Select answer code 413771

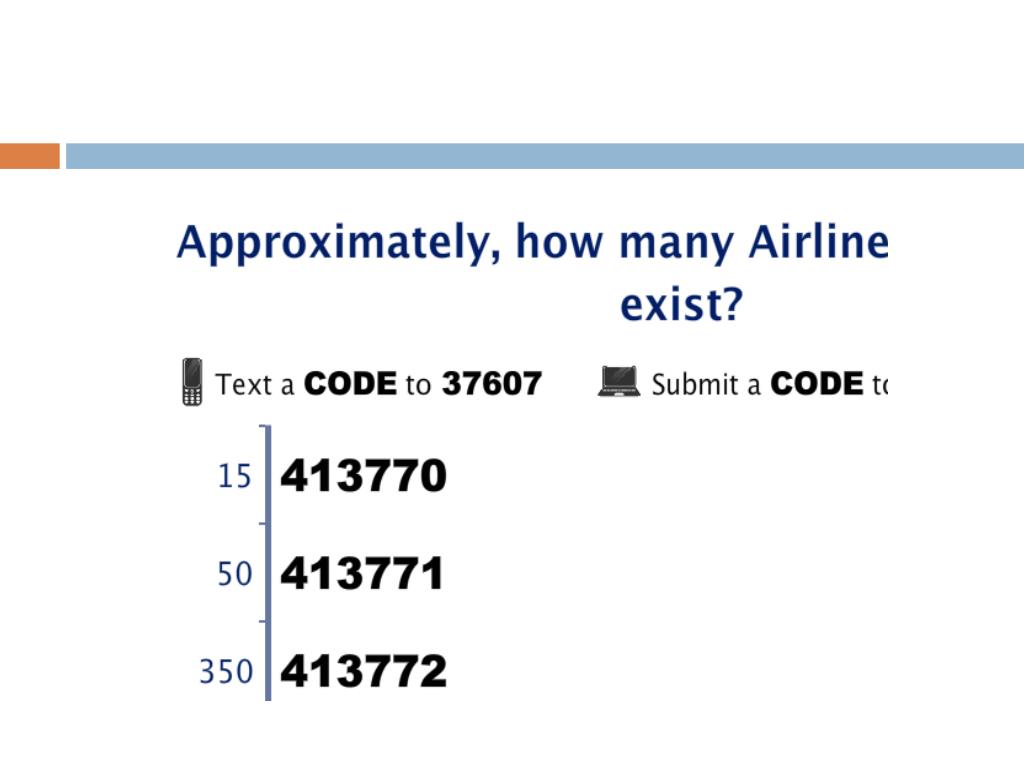(362, 573)
